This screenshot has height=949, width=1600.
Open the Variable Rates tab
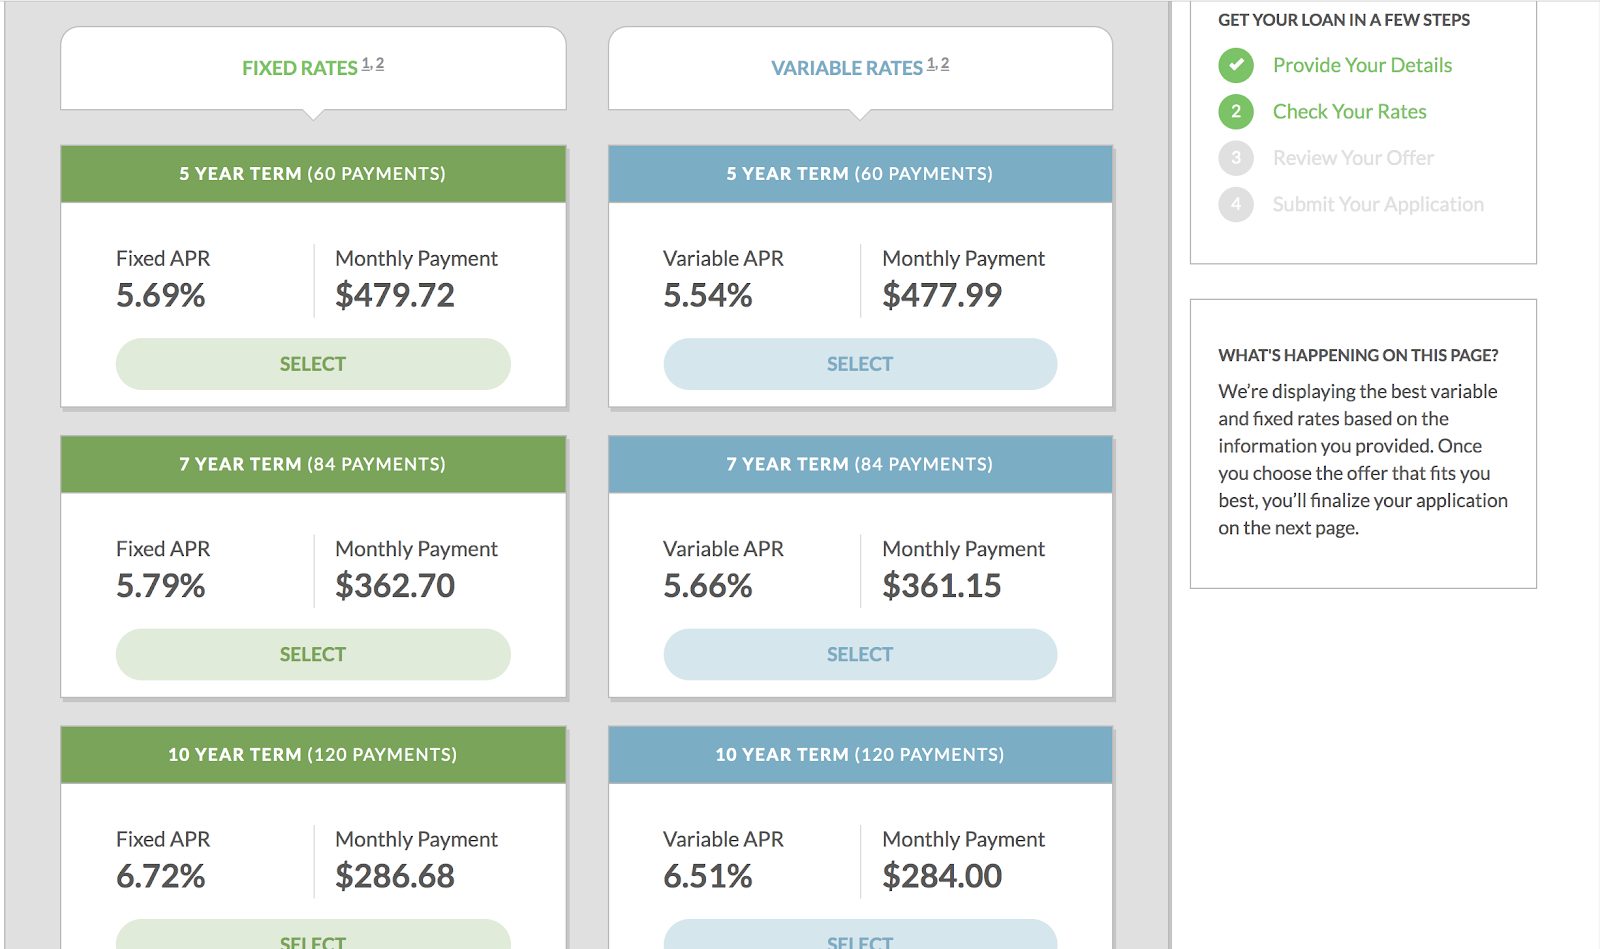(847, 68)
